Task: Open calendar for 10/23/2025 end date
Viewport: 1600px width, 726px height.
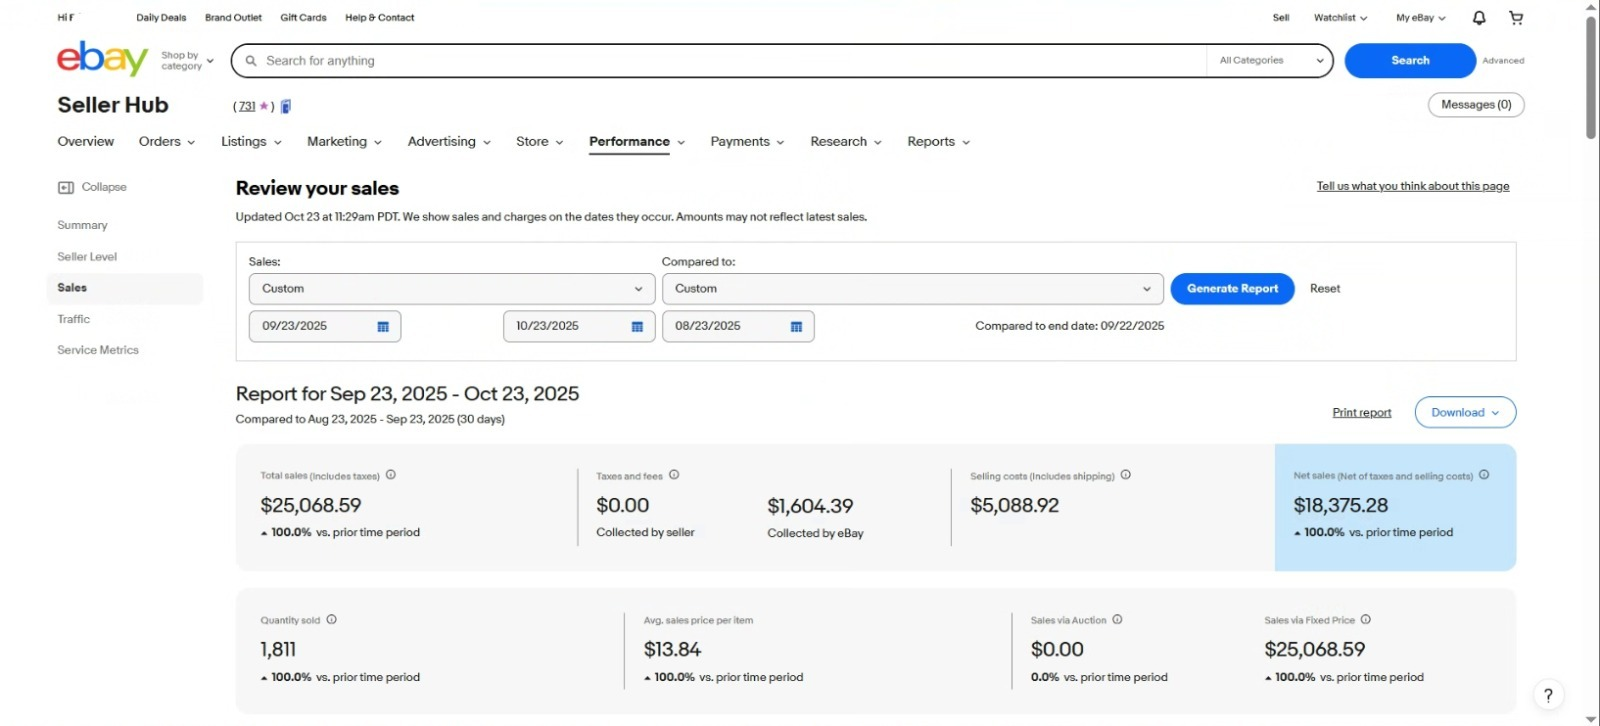Action: tap(637, 327)
